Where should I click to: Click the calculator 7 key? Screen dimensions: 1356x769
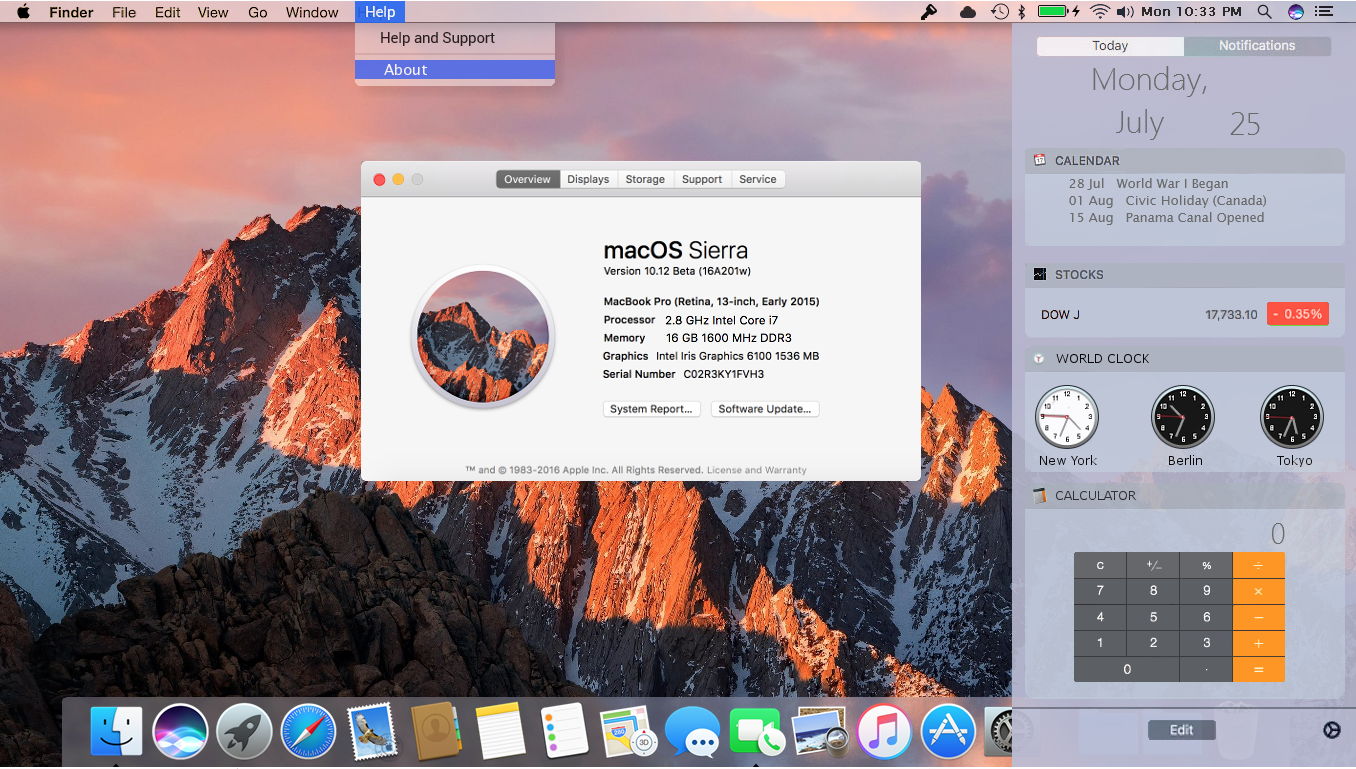click(x=1100, y=591)
